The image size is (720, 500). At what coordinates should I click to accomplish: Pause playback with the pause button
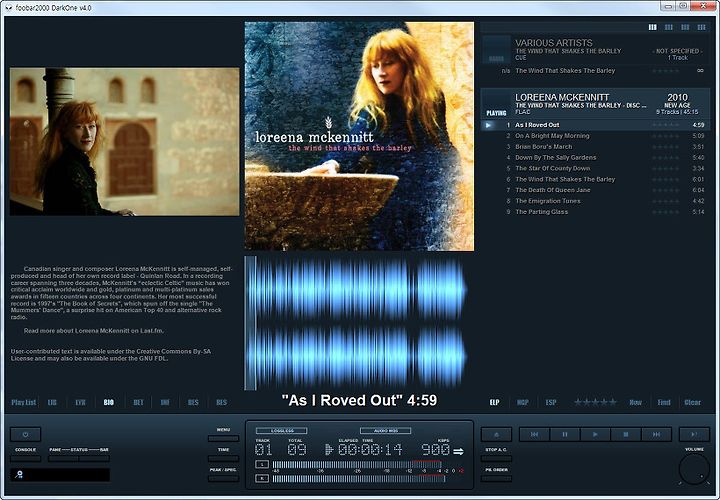(x=565, y=434)
